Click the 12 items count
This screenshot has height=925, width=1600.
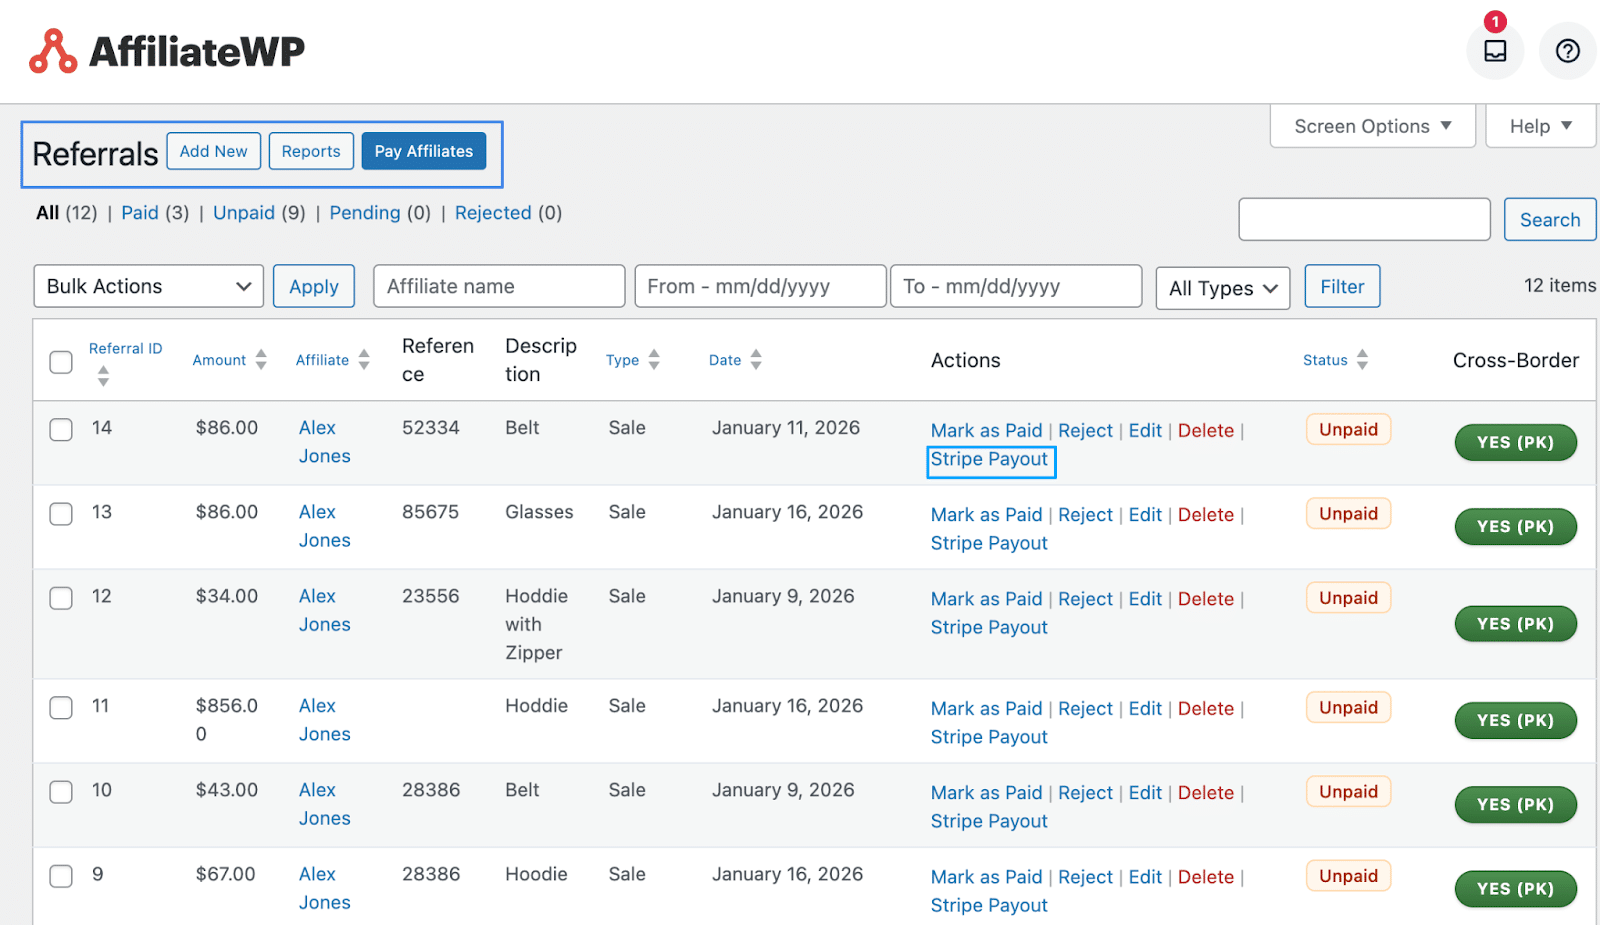[1559, 286]
